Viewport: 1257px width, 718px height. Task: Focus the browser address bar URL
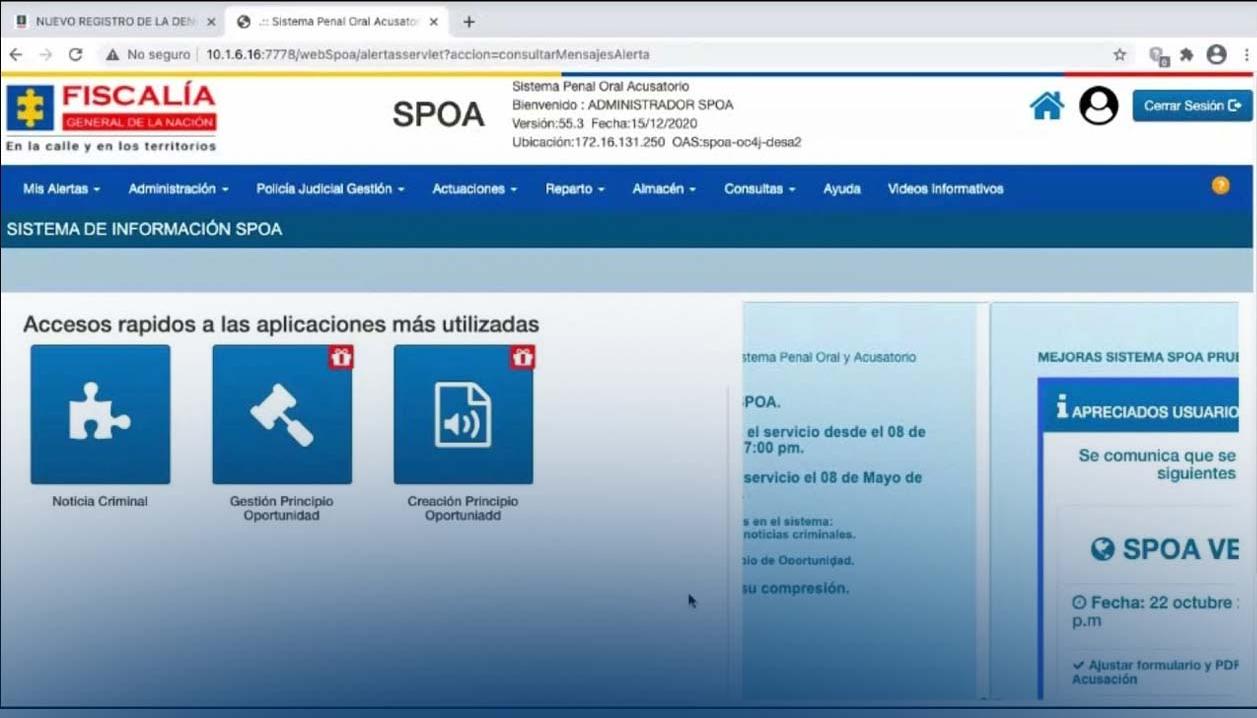[428, 55]
